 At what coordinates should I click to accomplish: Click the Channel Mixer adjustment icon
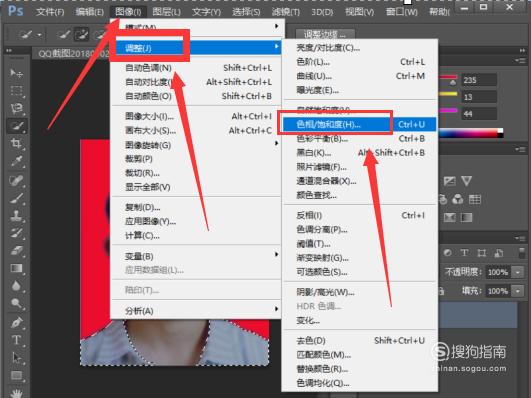(x=458, y=199)
